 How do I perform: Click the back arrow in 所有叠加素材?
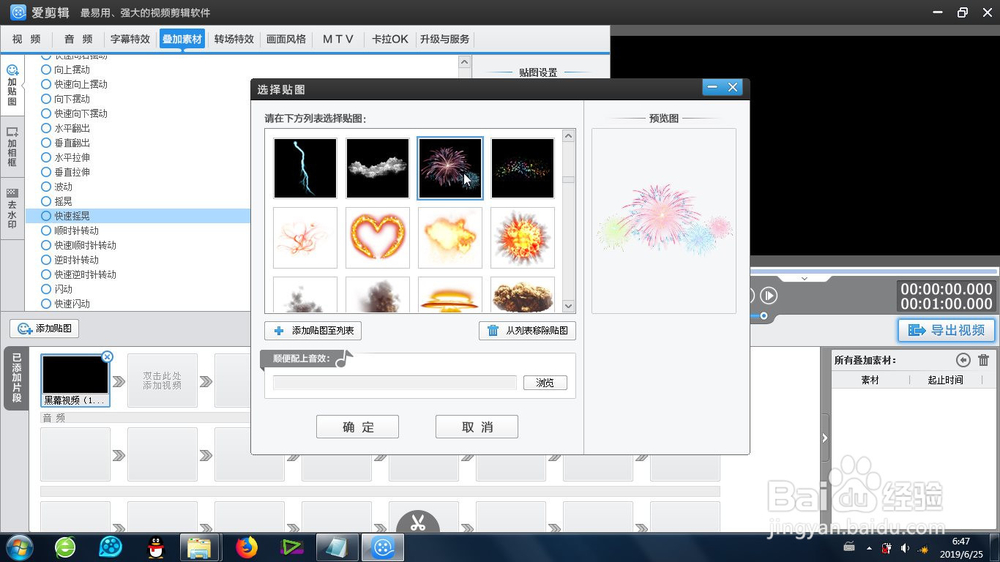[963, 360]
